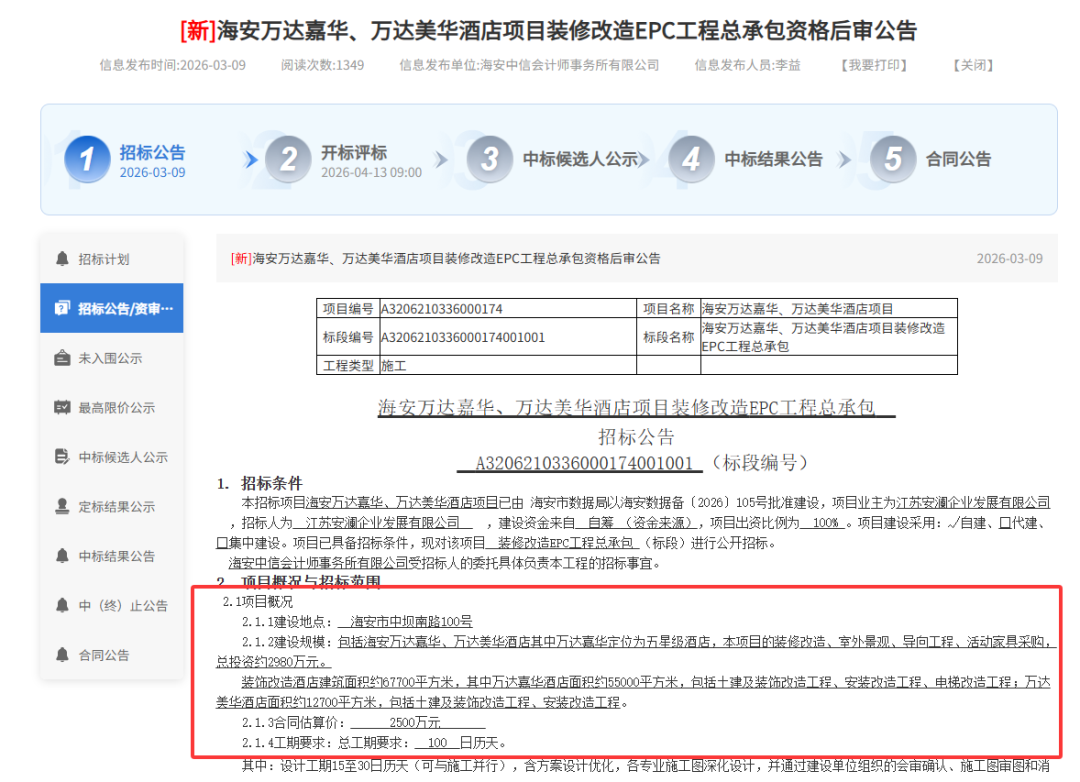1080x782 pixels.
Task: Click the stamp icon beside 定标结果公示
Action: (62, 506)
